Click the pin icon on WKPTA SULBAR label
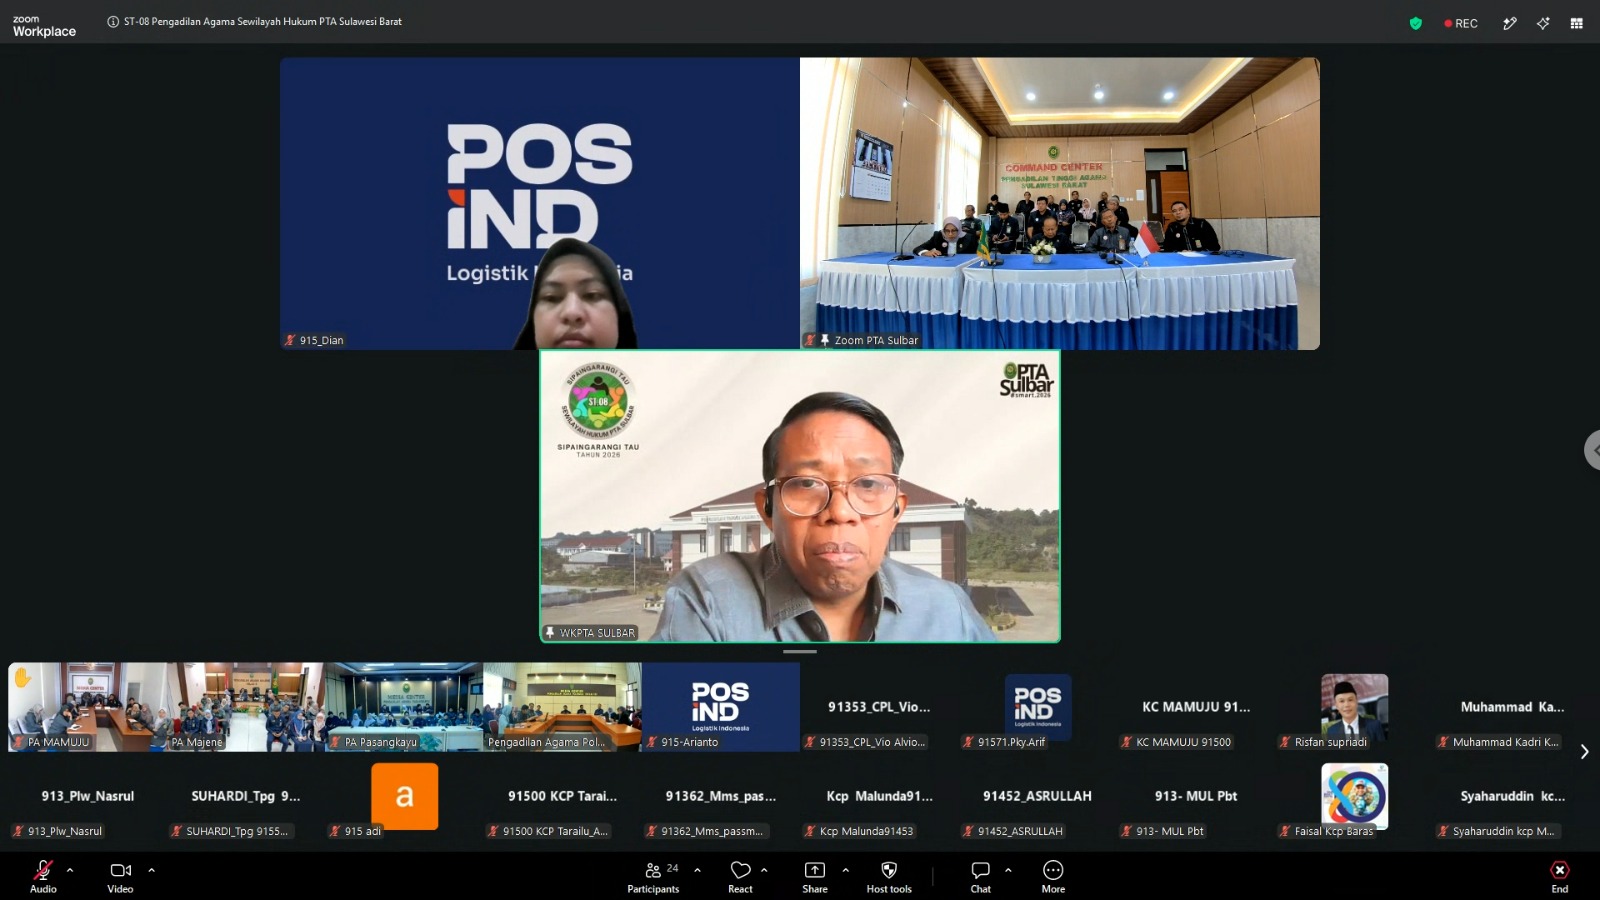The height and width of the screenshot is (900, 1600). pos(549,632)
